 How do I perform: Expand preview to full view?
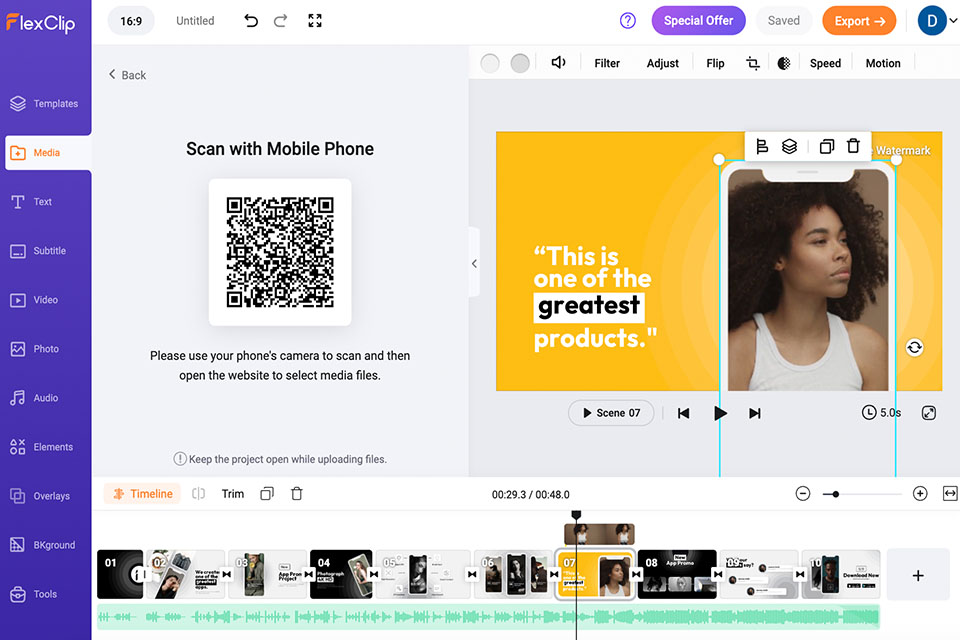pos(928,413)
